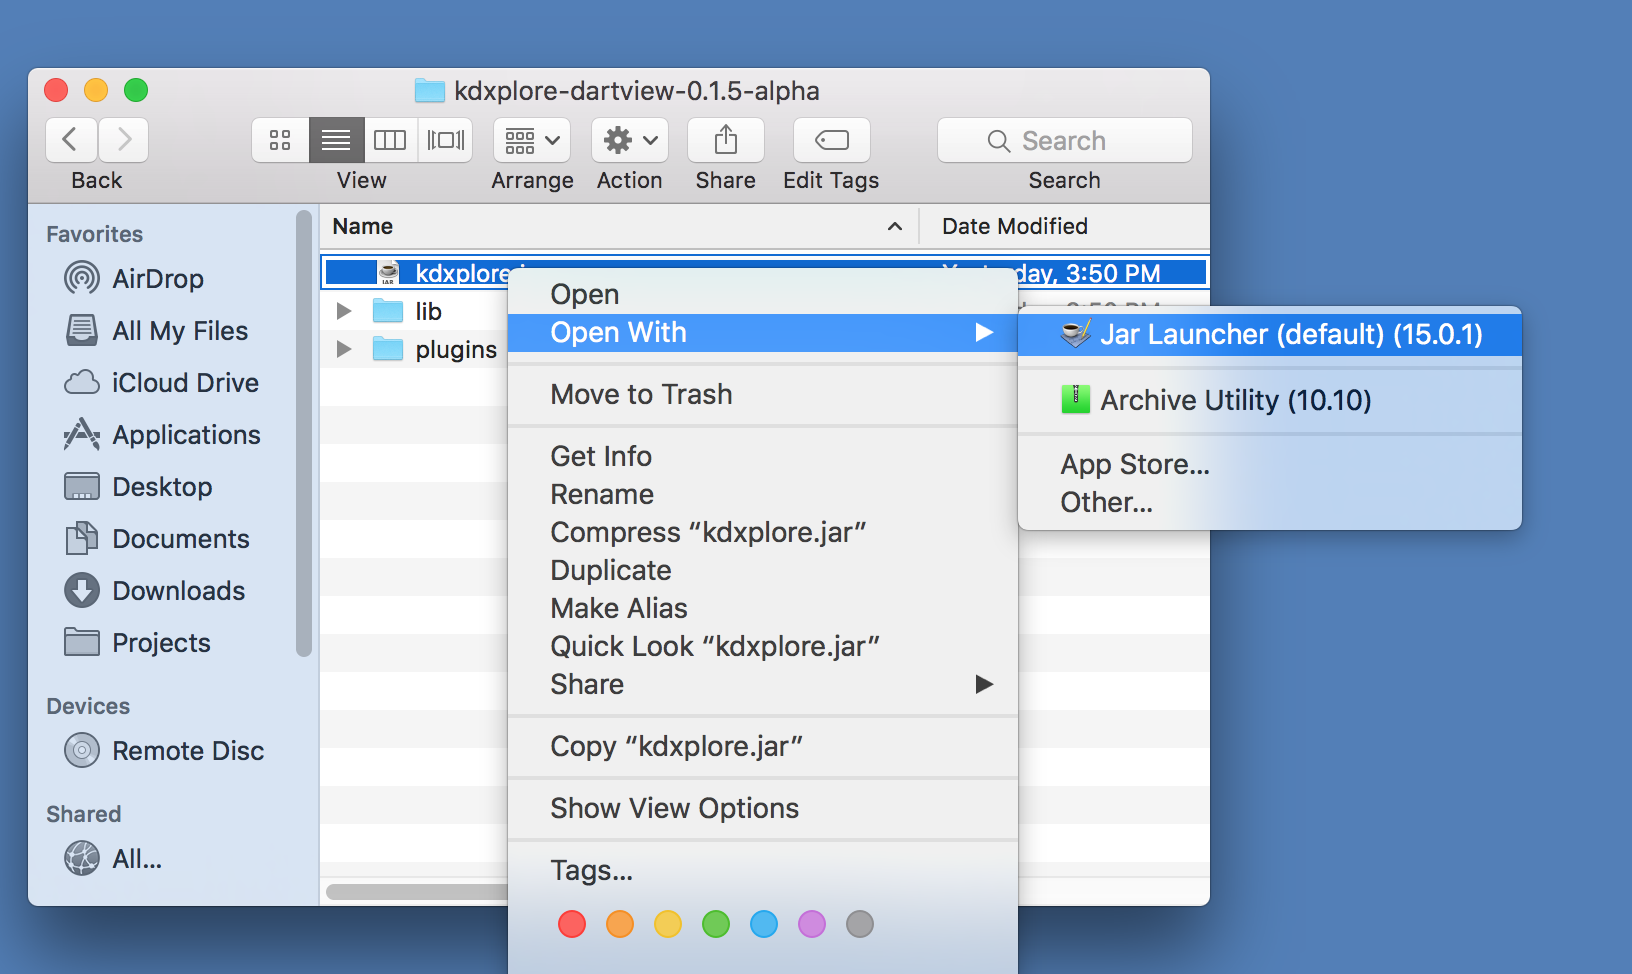Choose Make Alias
Image resolution: width=1632 pixels, height=974 pixels.
click(763, 608)
